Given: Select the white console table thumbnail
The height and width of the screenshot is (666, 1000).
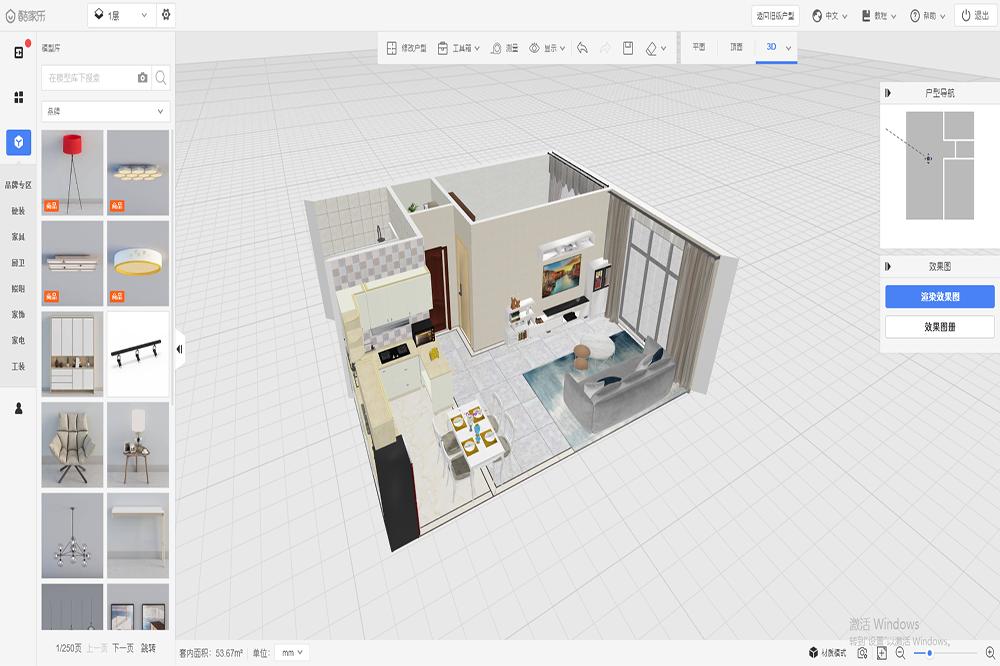Looking at the screenshot, I should [x=138, y=535].
